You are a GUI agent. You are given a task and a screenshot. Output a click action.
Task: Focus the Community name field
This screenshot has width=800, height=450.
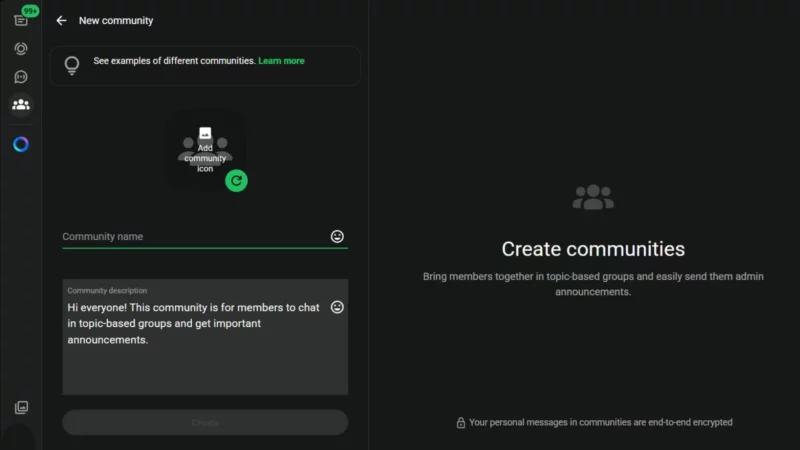205,237
